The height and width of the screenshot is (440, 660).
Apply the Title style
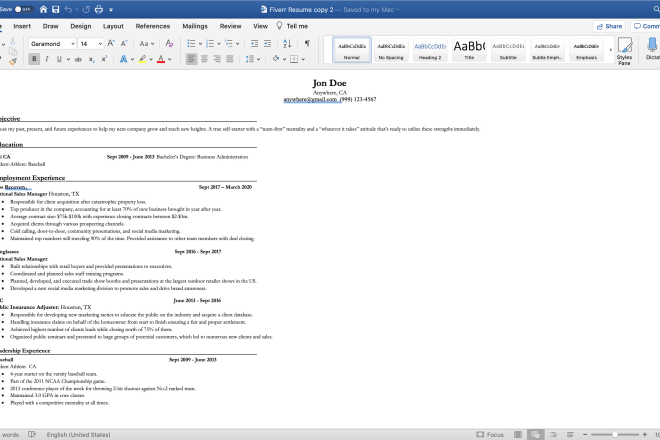point(469,50)
